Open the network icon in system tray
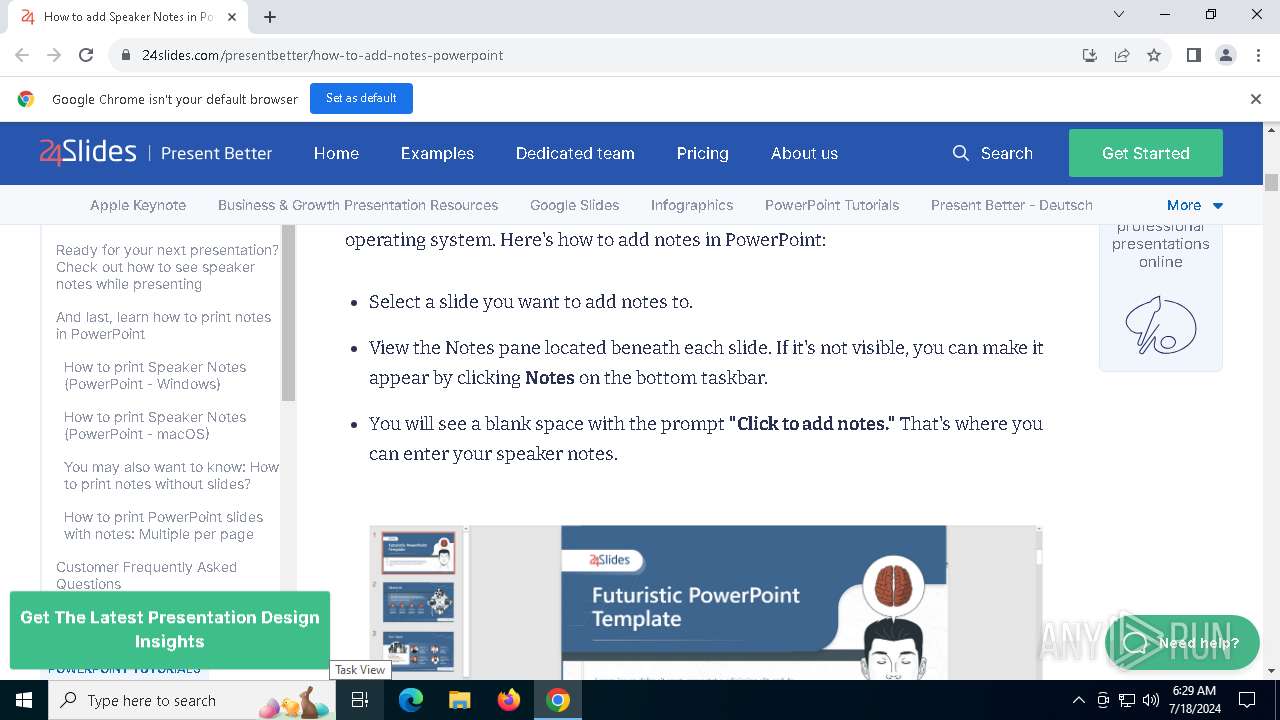 [x=1127, y=700]
